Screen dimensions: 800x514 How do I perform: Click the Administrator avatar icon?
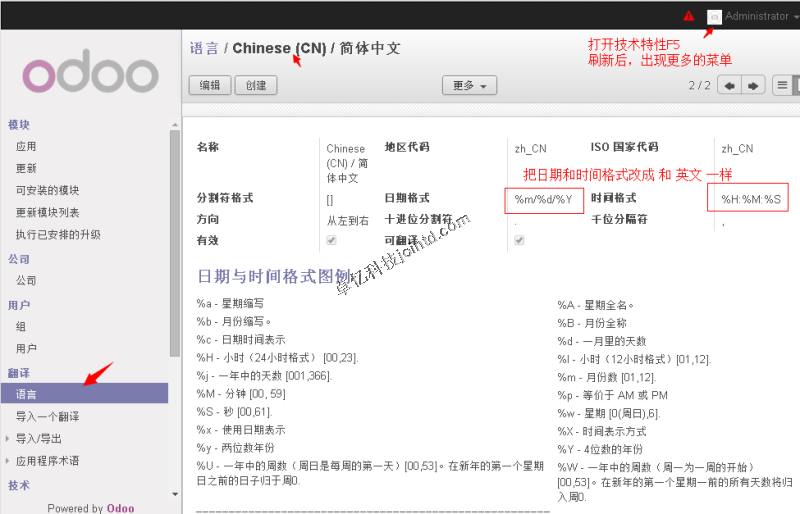click(x=714, y=16)
